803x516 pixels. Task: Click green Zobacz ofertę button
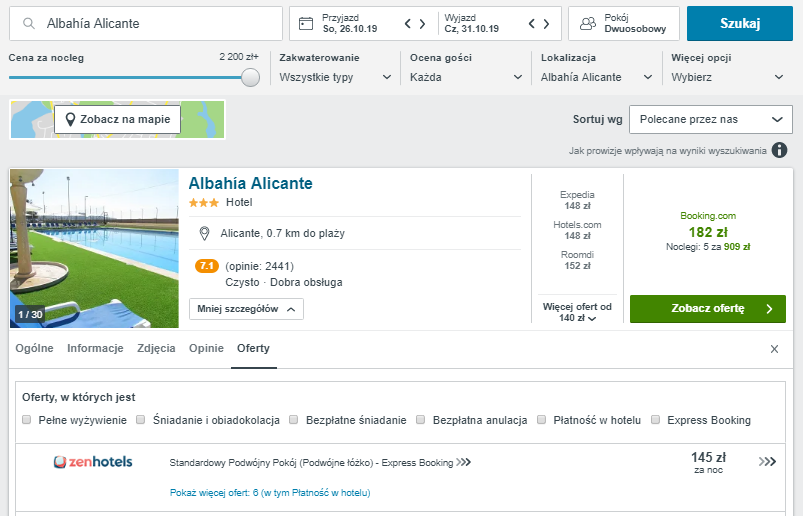[x=708, y=309]
